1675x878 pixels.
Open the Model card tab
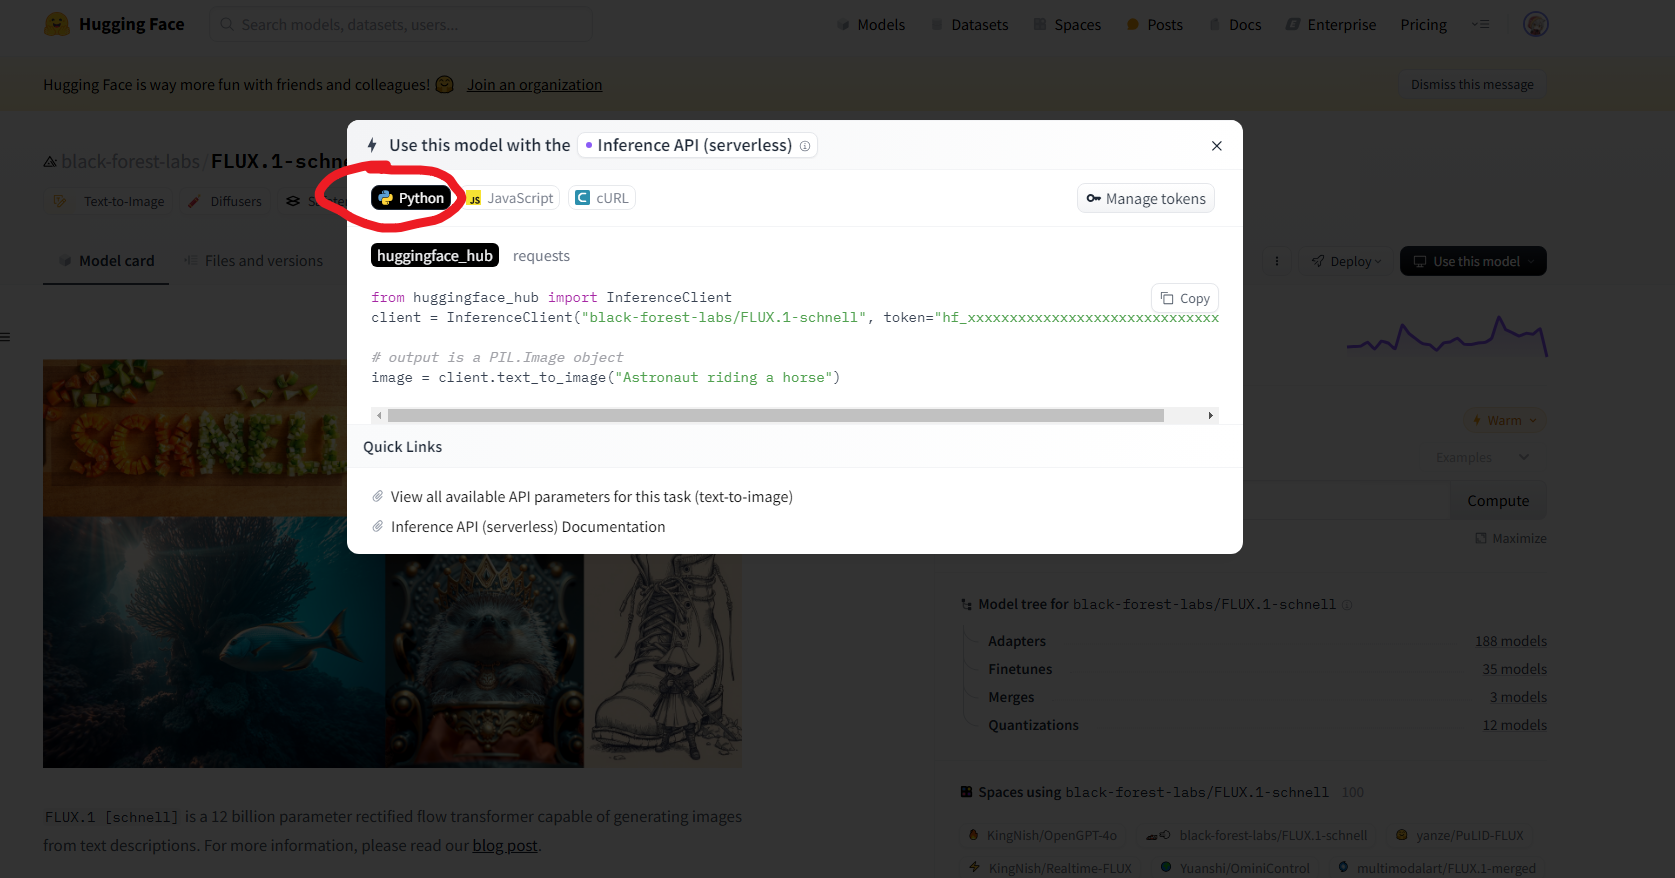coord(106,261)
